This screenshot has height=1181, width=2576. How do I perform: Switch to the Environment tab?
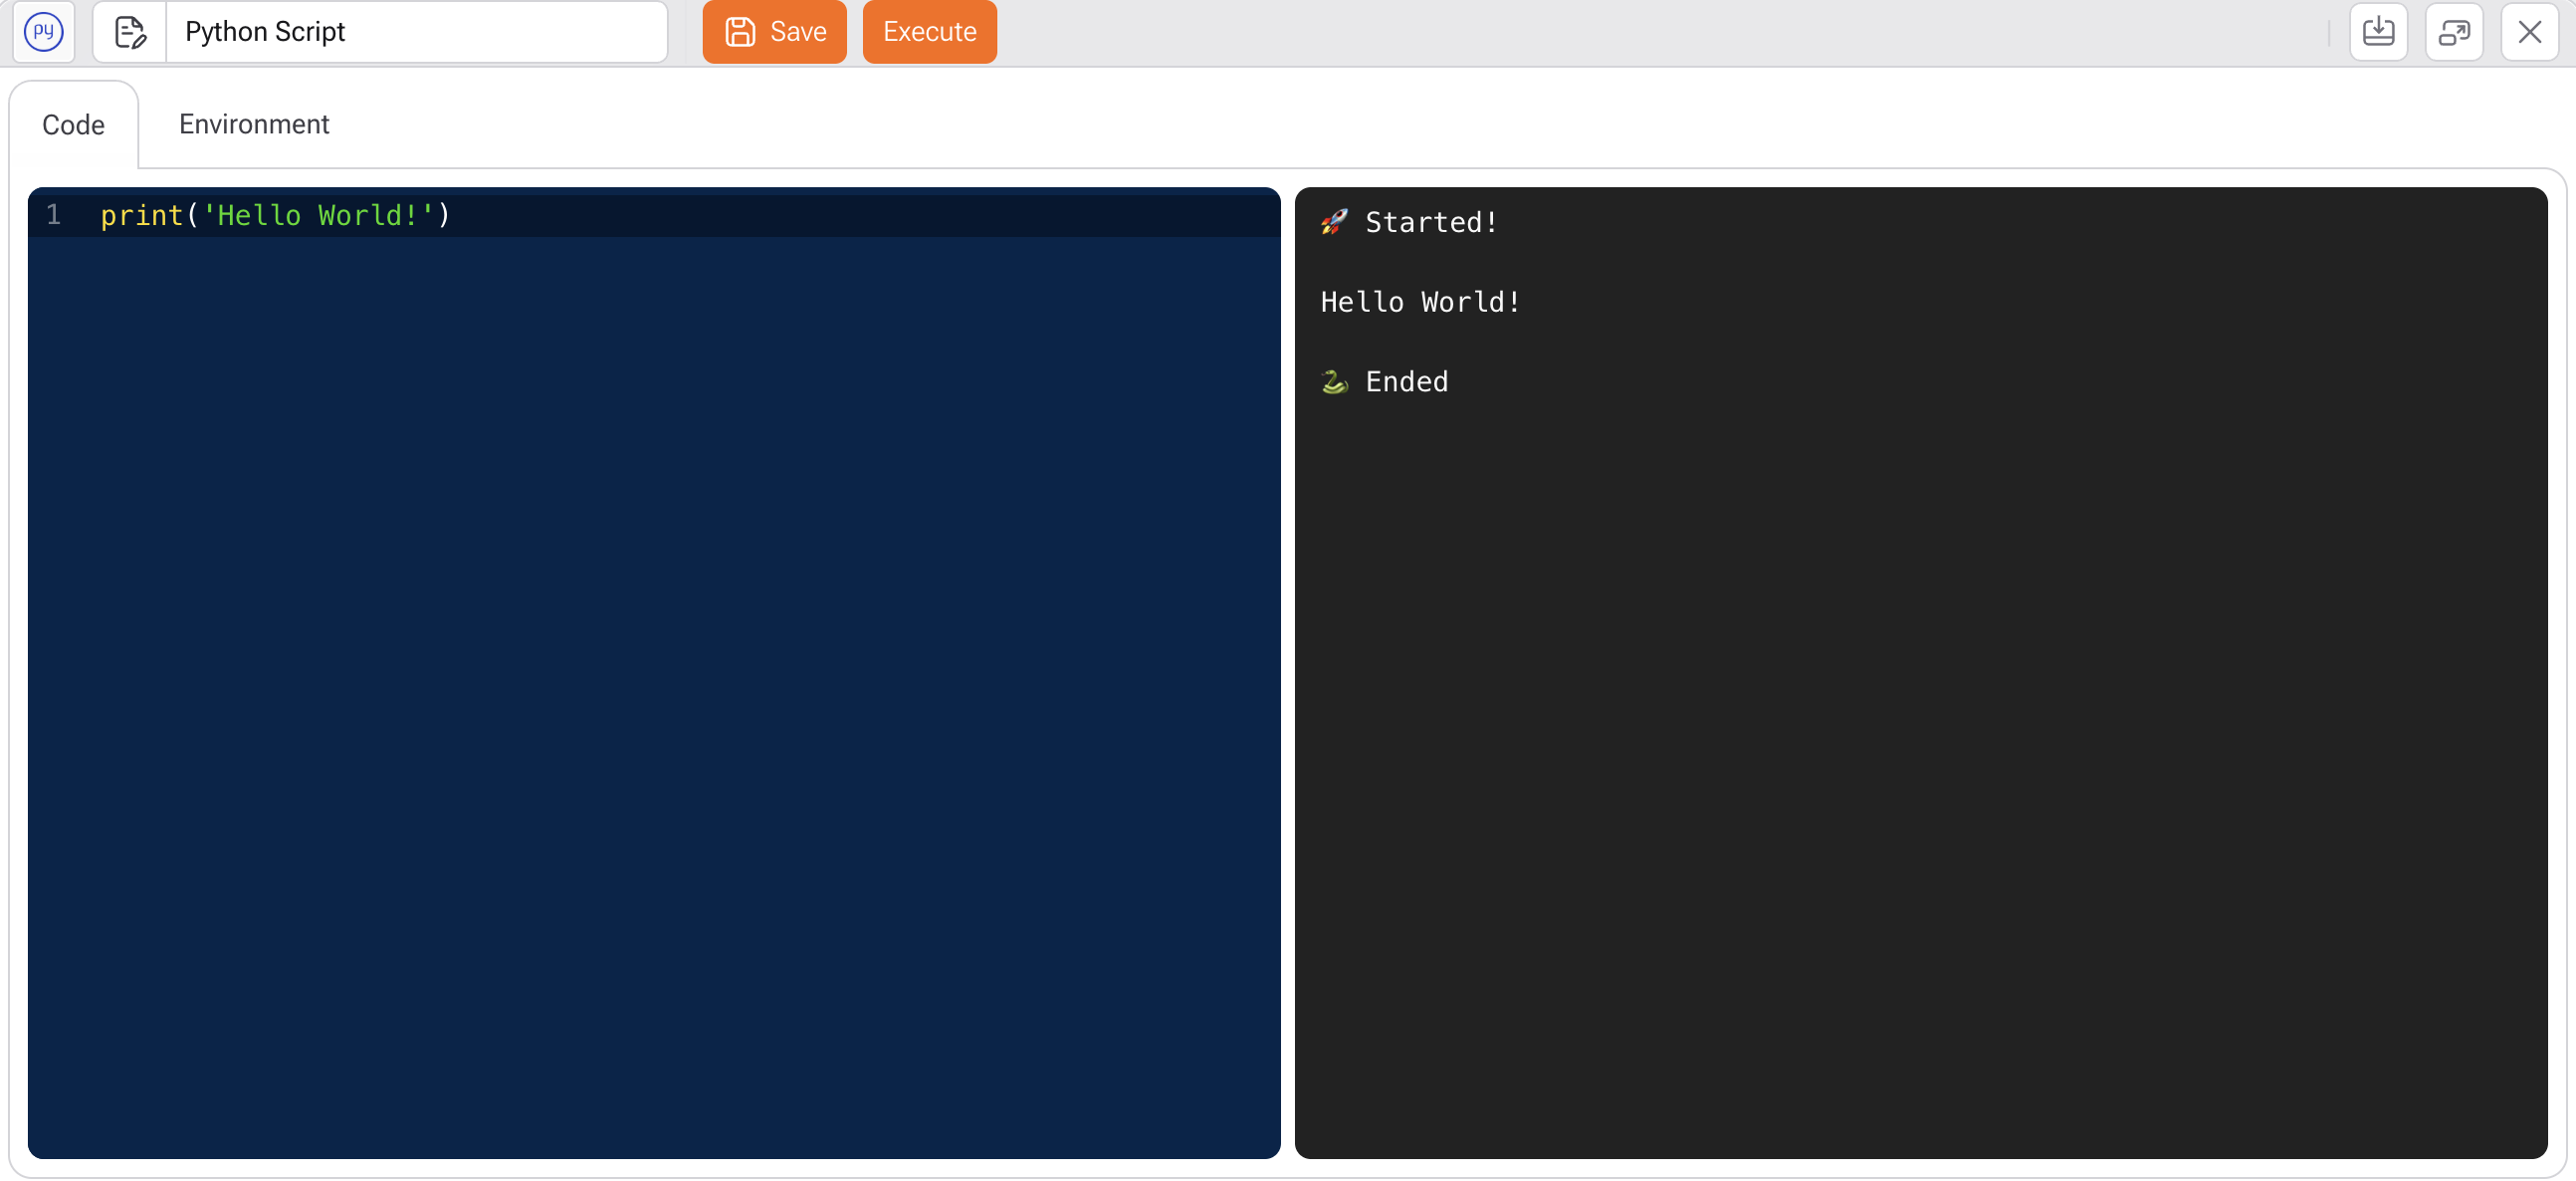pos(254,124)
